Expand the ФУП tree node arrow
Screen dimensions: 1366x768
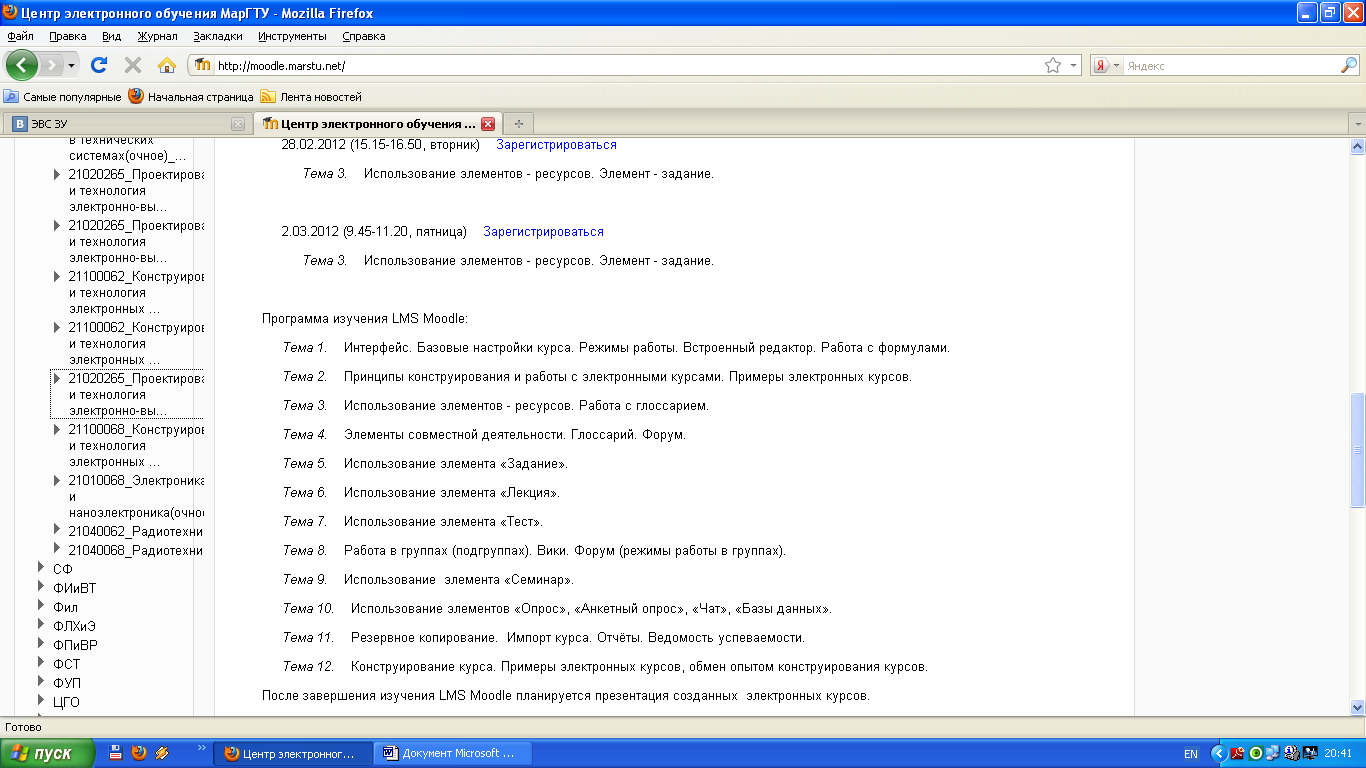41,682
